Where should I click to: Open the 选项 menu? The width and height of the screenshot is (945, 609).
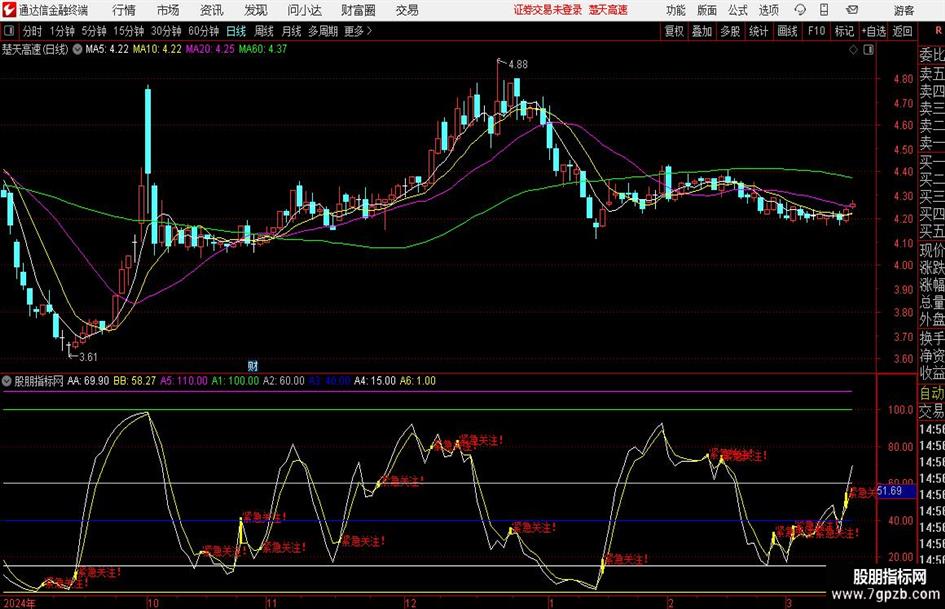pos(768,10)
